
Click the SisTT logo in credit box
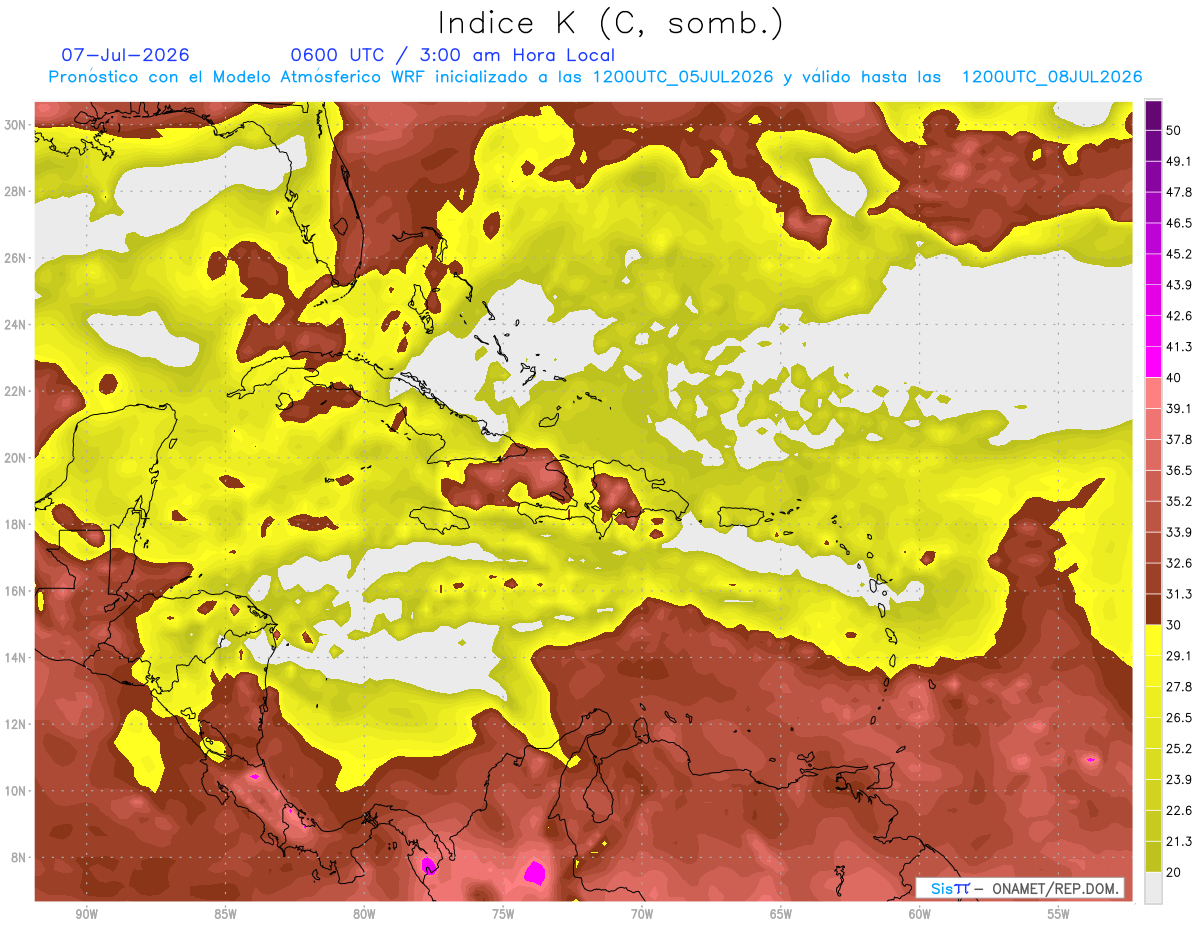949,888
